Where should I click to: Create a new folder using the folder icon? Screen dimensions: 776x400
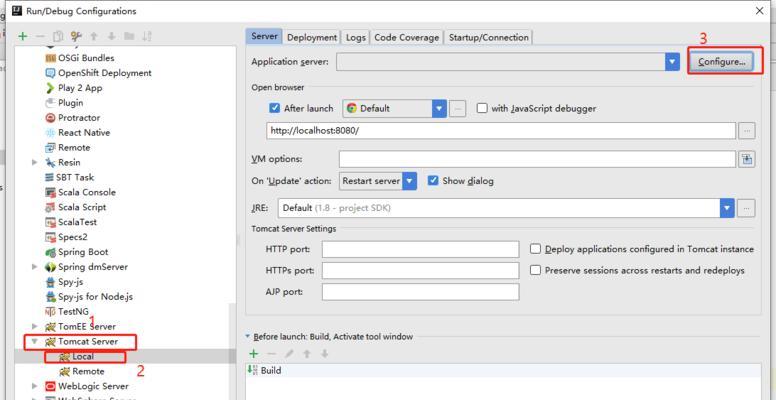tap(129, 36)
